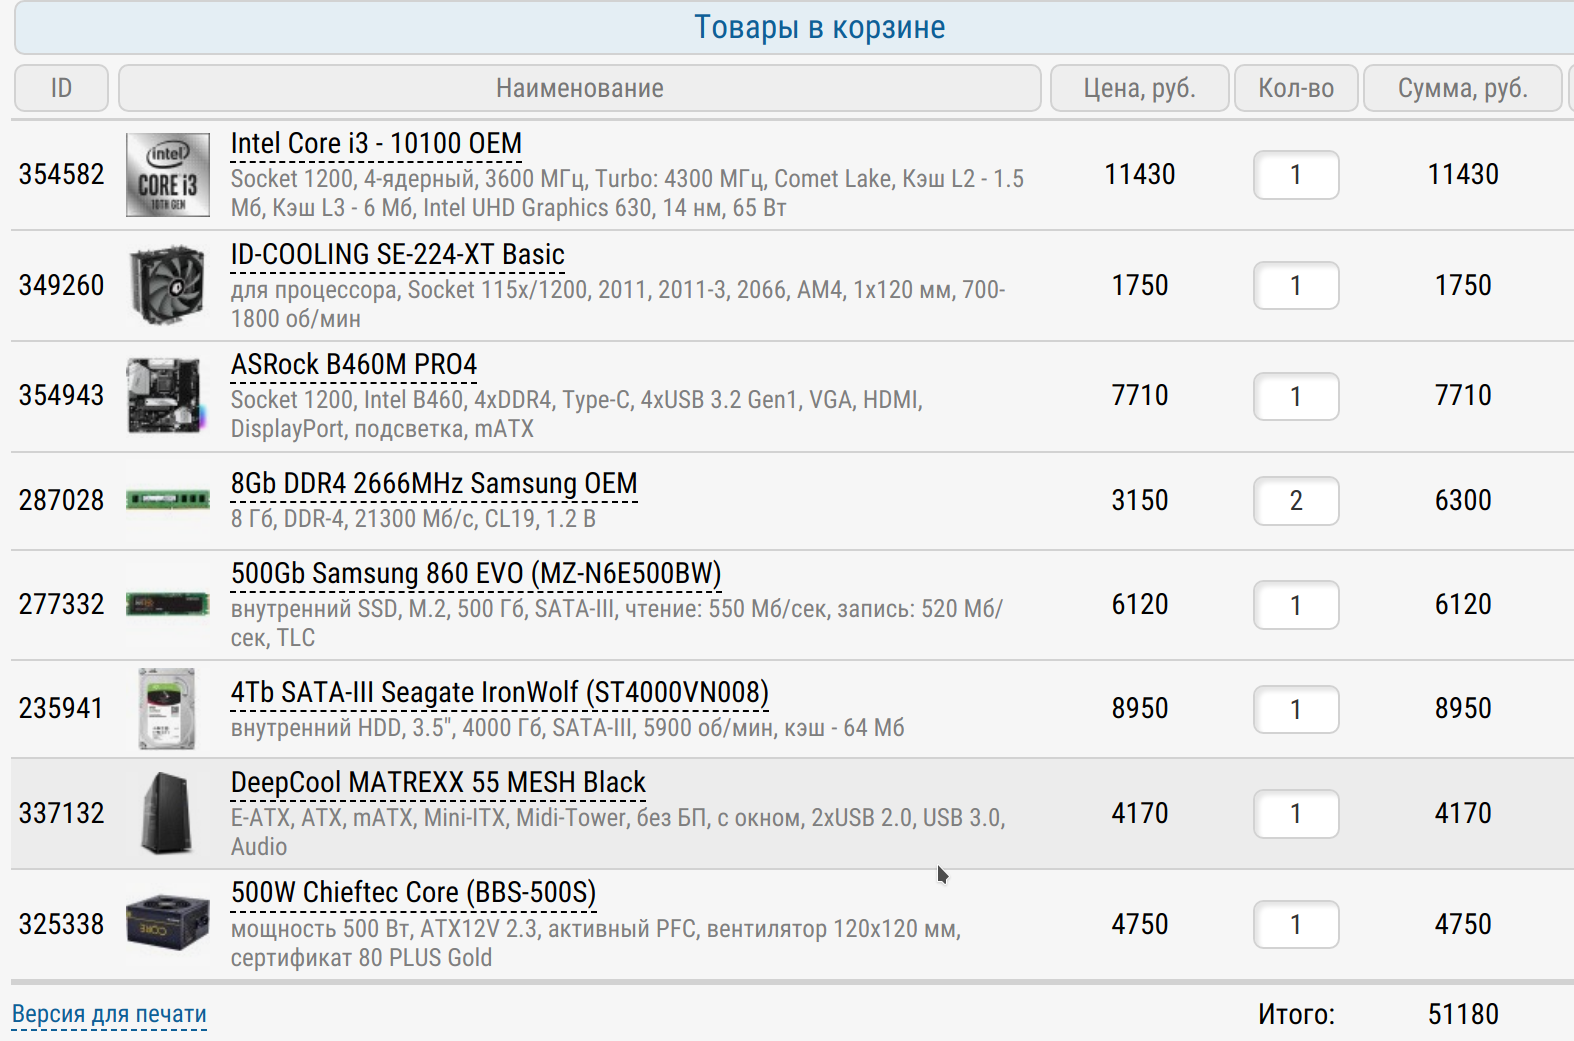Open the ASRock motherboard product thumbnail

[x=166, y=396]
